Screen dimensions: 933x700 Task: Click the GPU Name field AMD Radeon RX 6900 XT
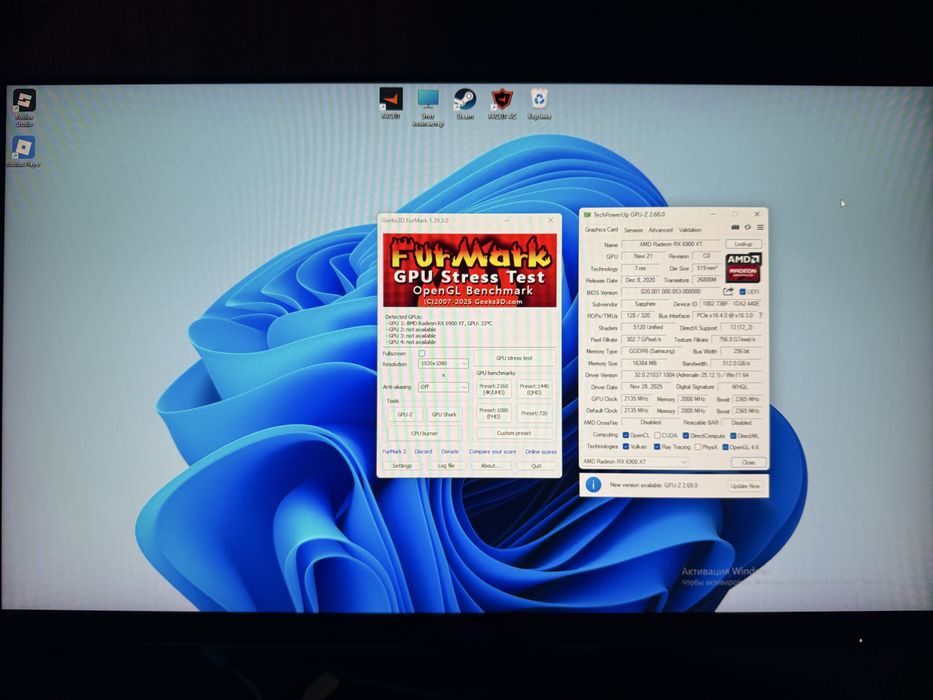(671, 244)
